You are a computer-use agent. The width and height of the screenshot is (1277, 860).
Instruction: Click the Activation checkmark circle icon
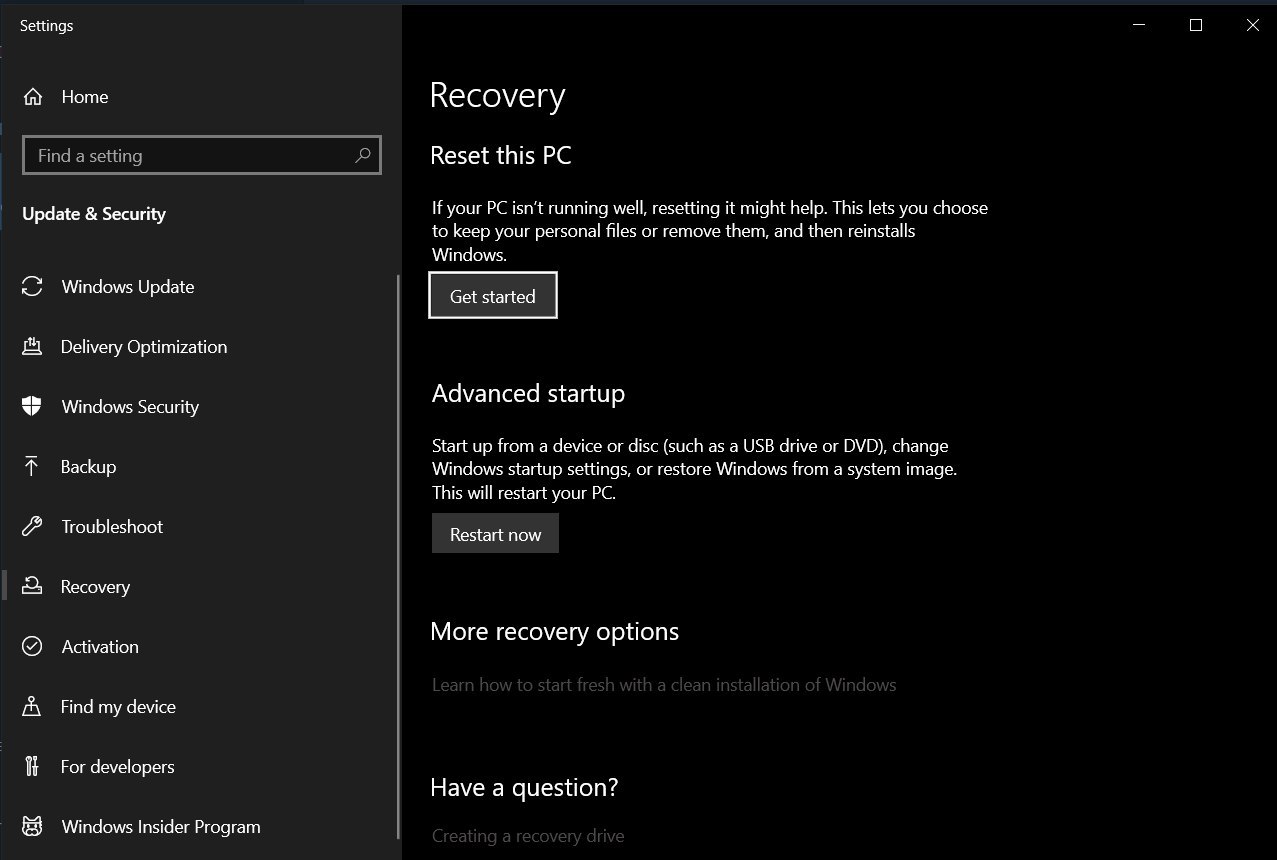click(x=32, y=647)
